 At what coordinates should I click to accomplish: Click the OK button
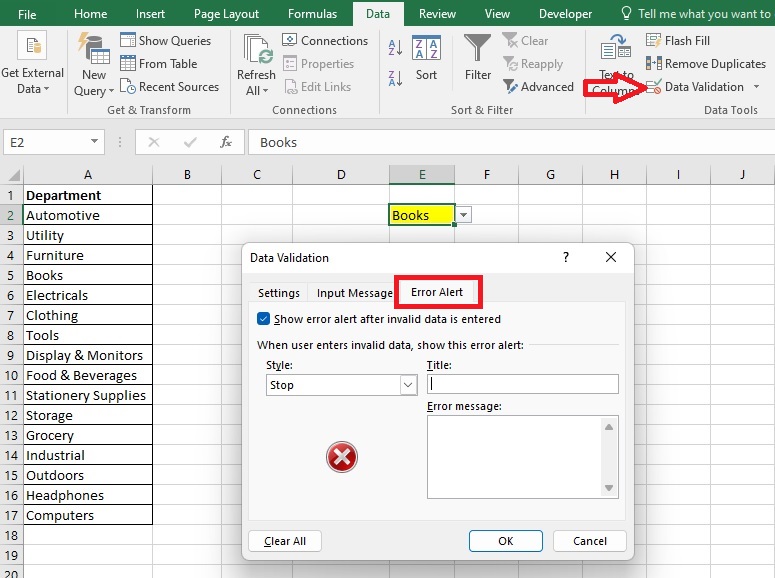(506, 541)
